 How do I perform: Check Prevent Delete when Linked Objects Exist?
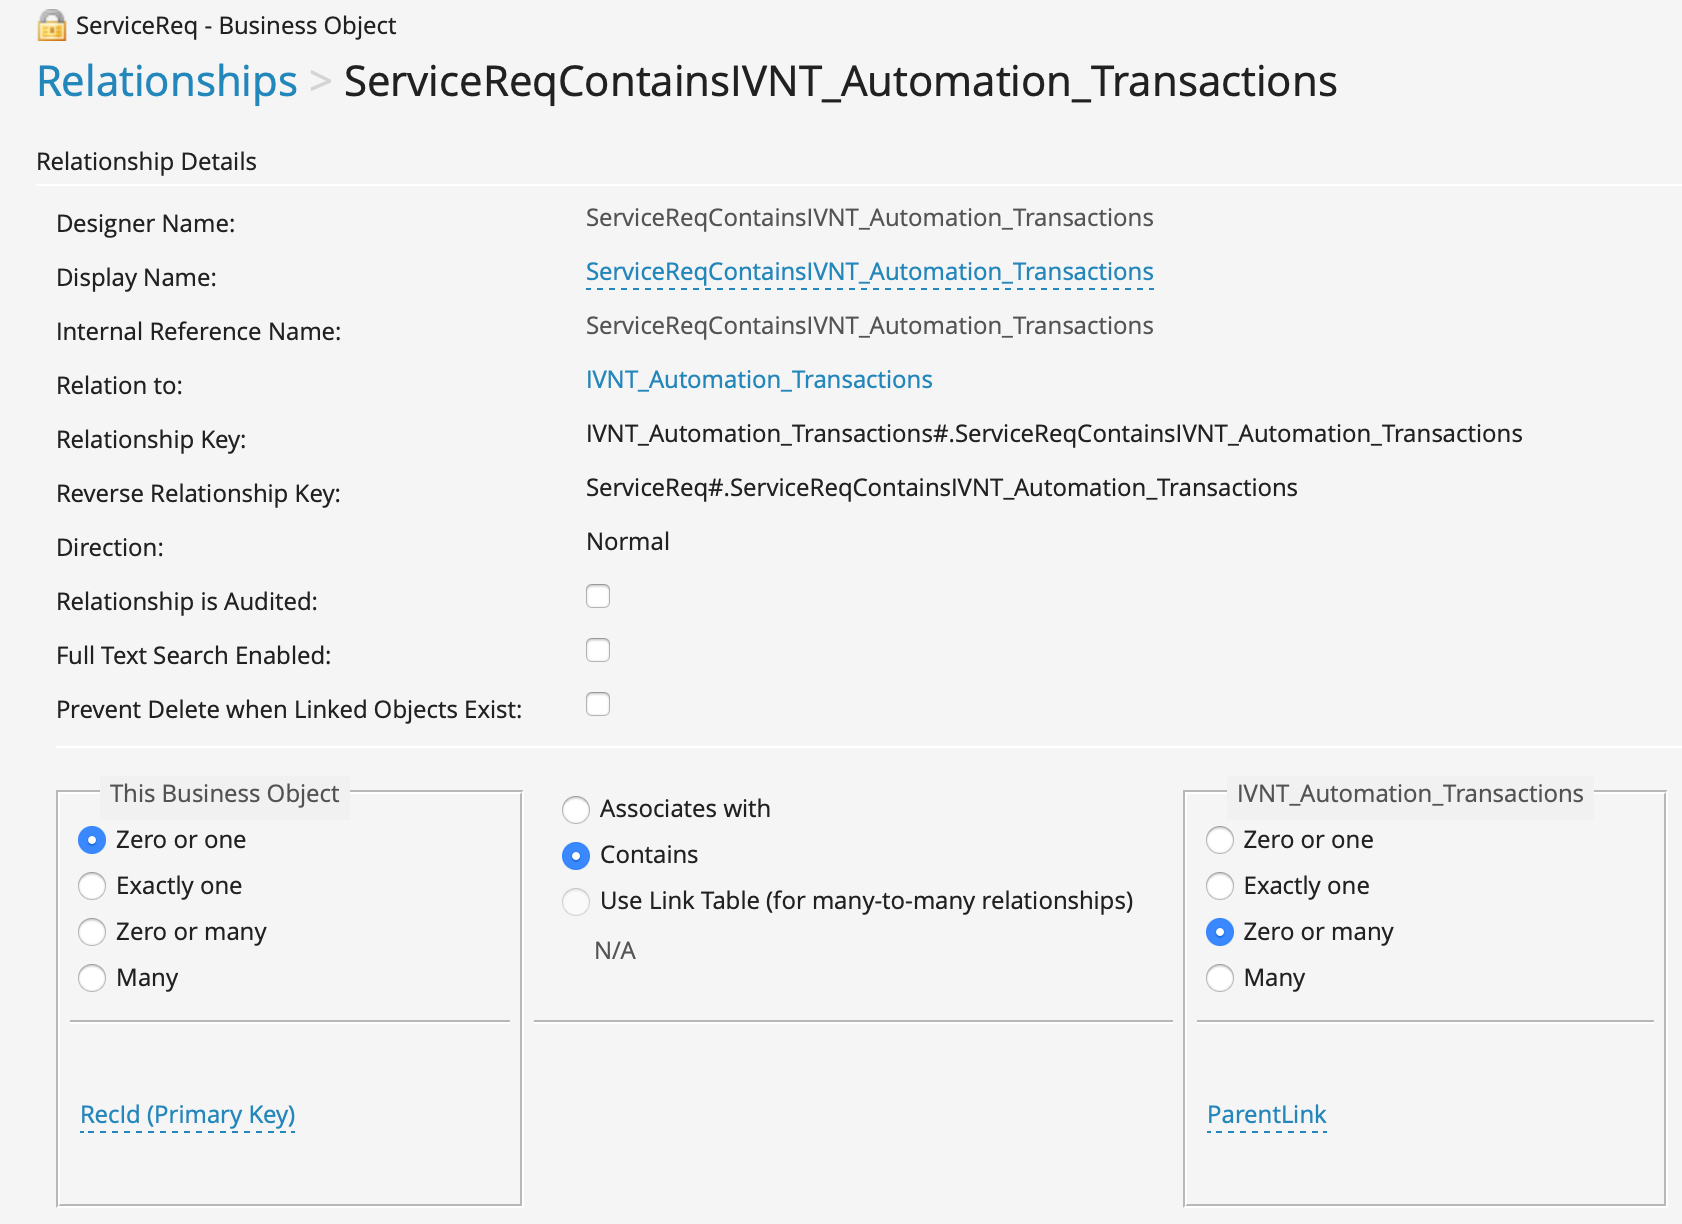point(598,705)
